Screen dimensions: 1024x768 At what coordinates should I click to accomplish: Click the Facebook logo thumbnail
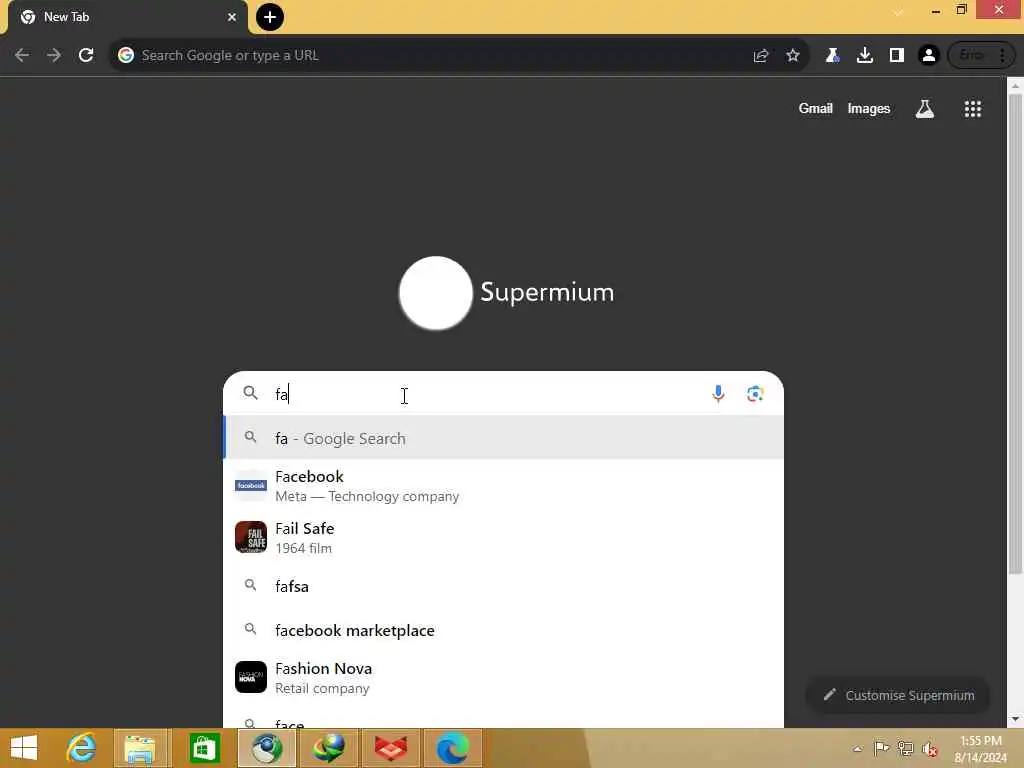251,485
